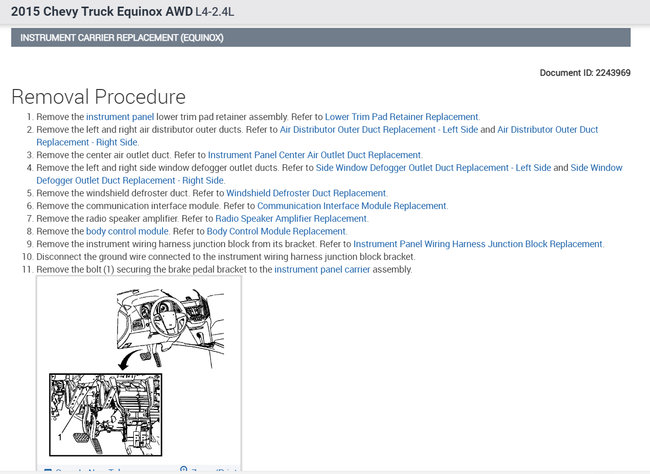Open Air Distributor Outer Duct Replacement - Right Side
Image resolution: width=650 pixels, height=474 pixels.
click(548, 130)
